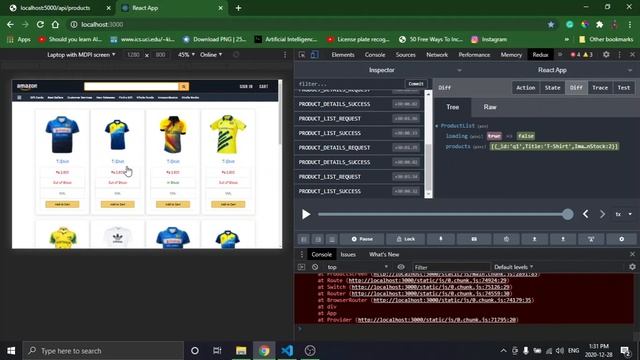Click the Amazon search magnifier button
This screenshot has width=640, height=360.
pyautogui.click(x=184, y=86)
